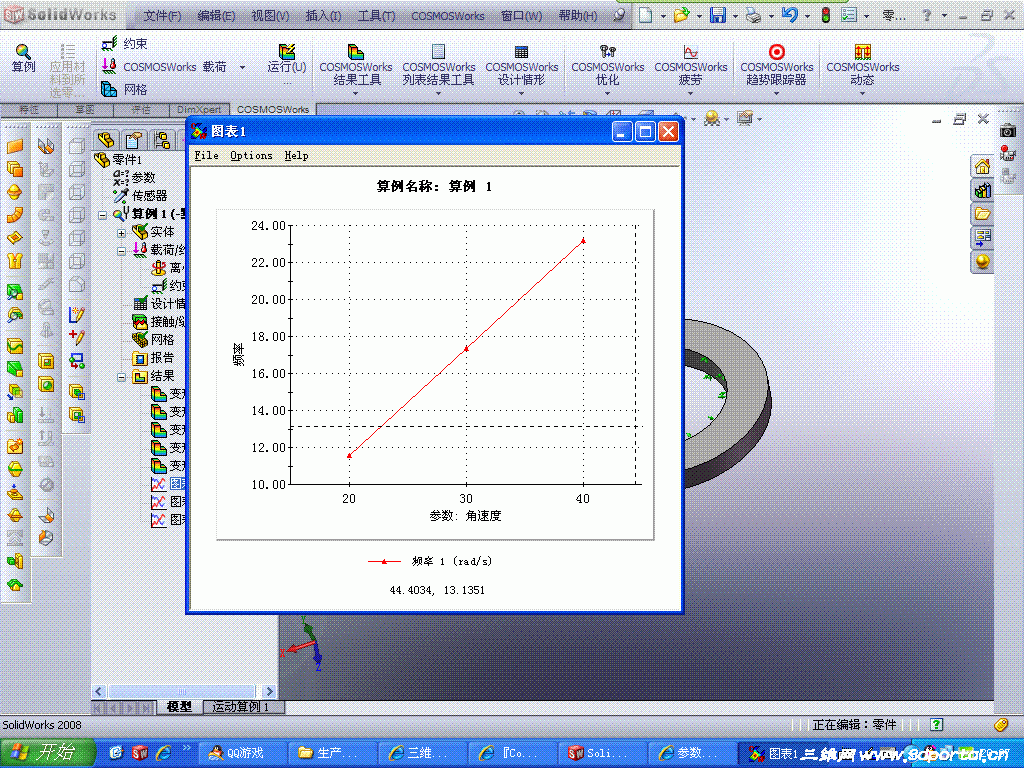Screen dimensions: 1024x768
Task: Click the New document icon
Action: click(x=645, y=15)
